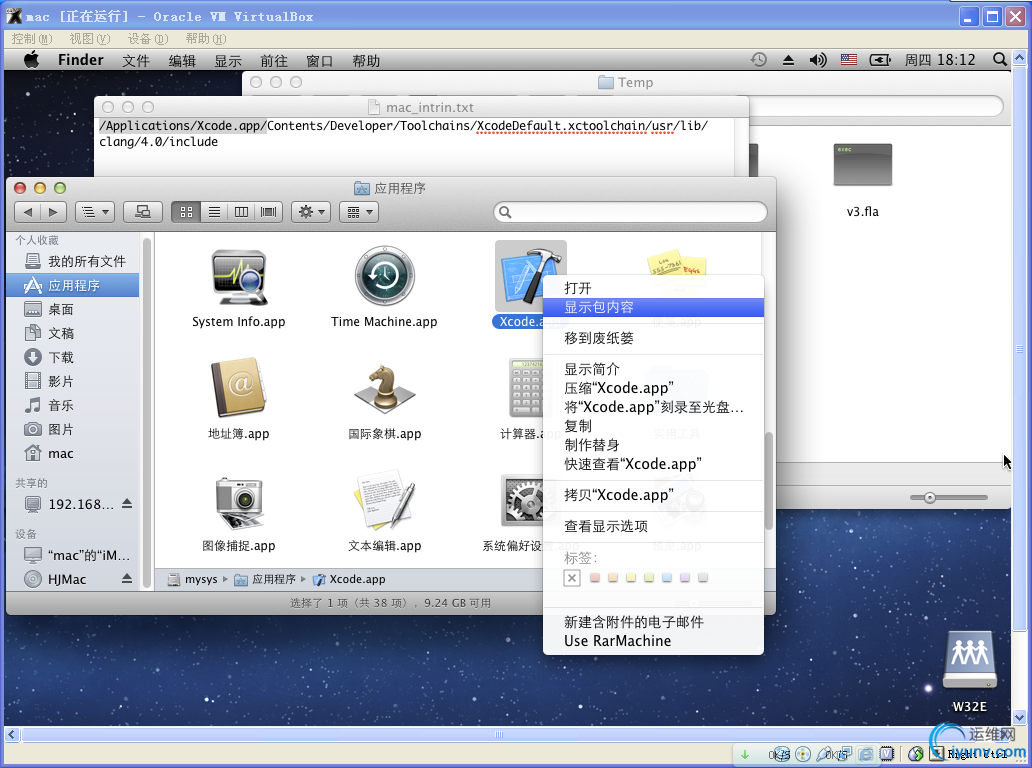The image size is (1032, 768).
Task: Eject the HJMac device
Action: [x=127, y=579]
